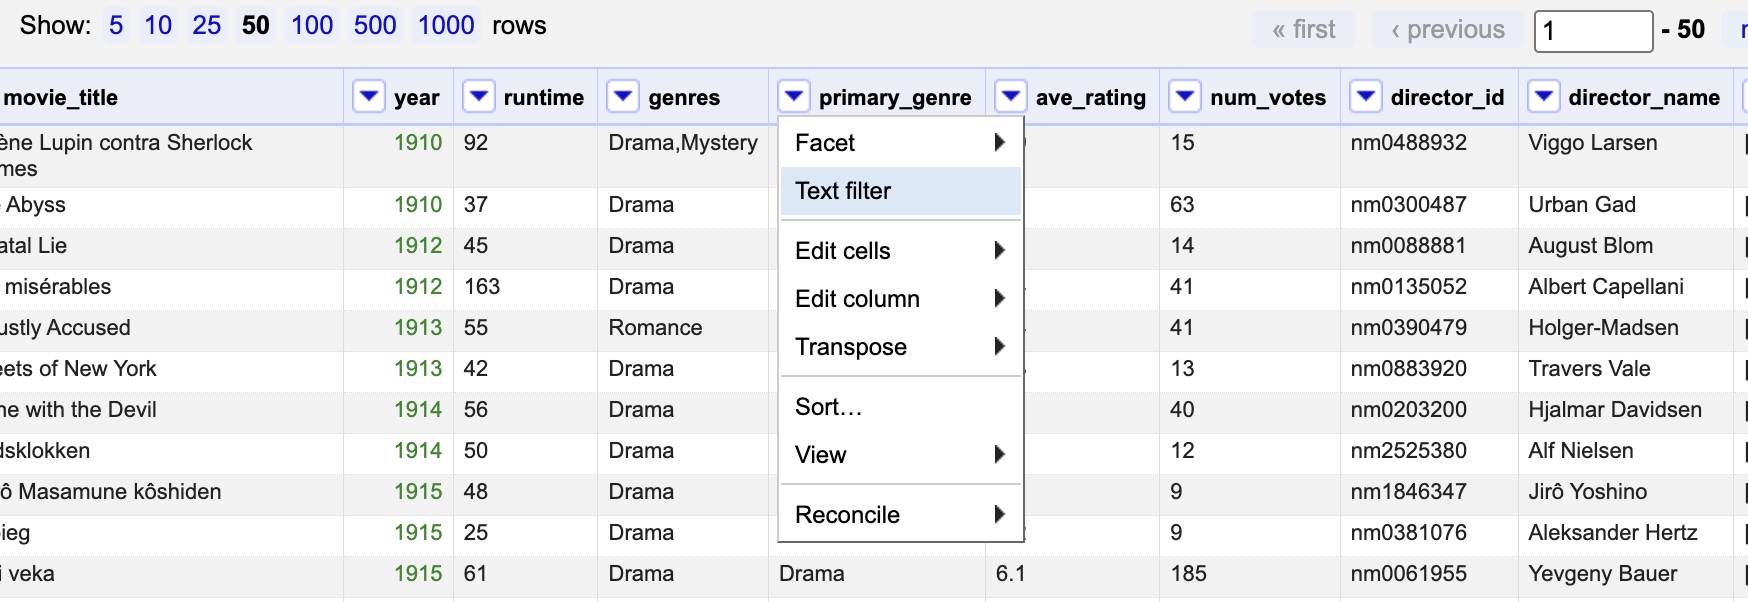Click the Drama,Mystery genres cell
Screen dimensions: 1748x602
[683, 143]
